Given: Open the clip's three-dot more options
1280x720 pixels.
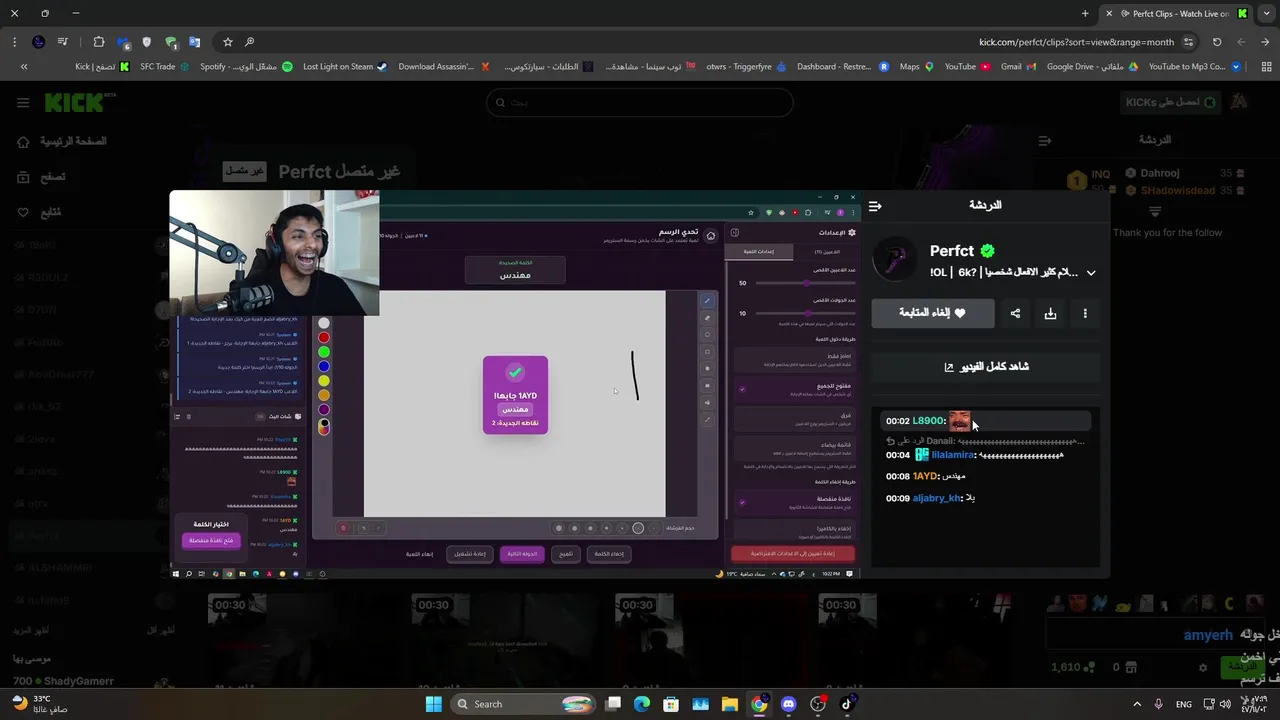Looking at the screenshot, I should [x=1085, y=313].
